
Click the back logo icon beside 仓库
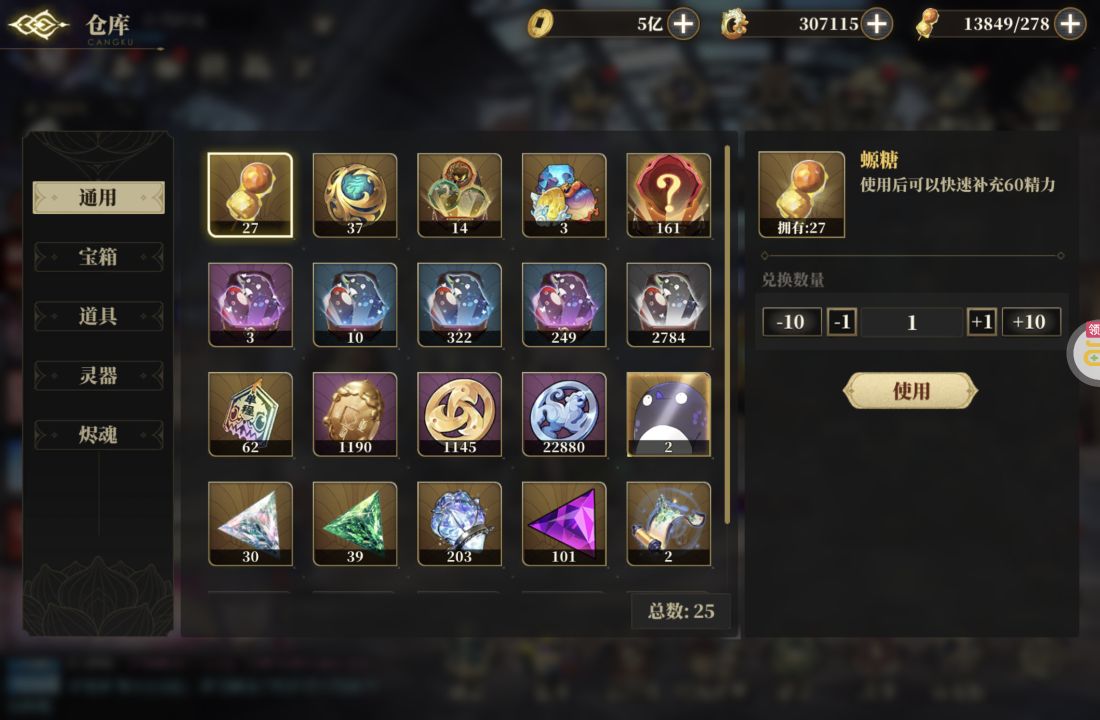(x=39, y=25)
